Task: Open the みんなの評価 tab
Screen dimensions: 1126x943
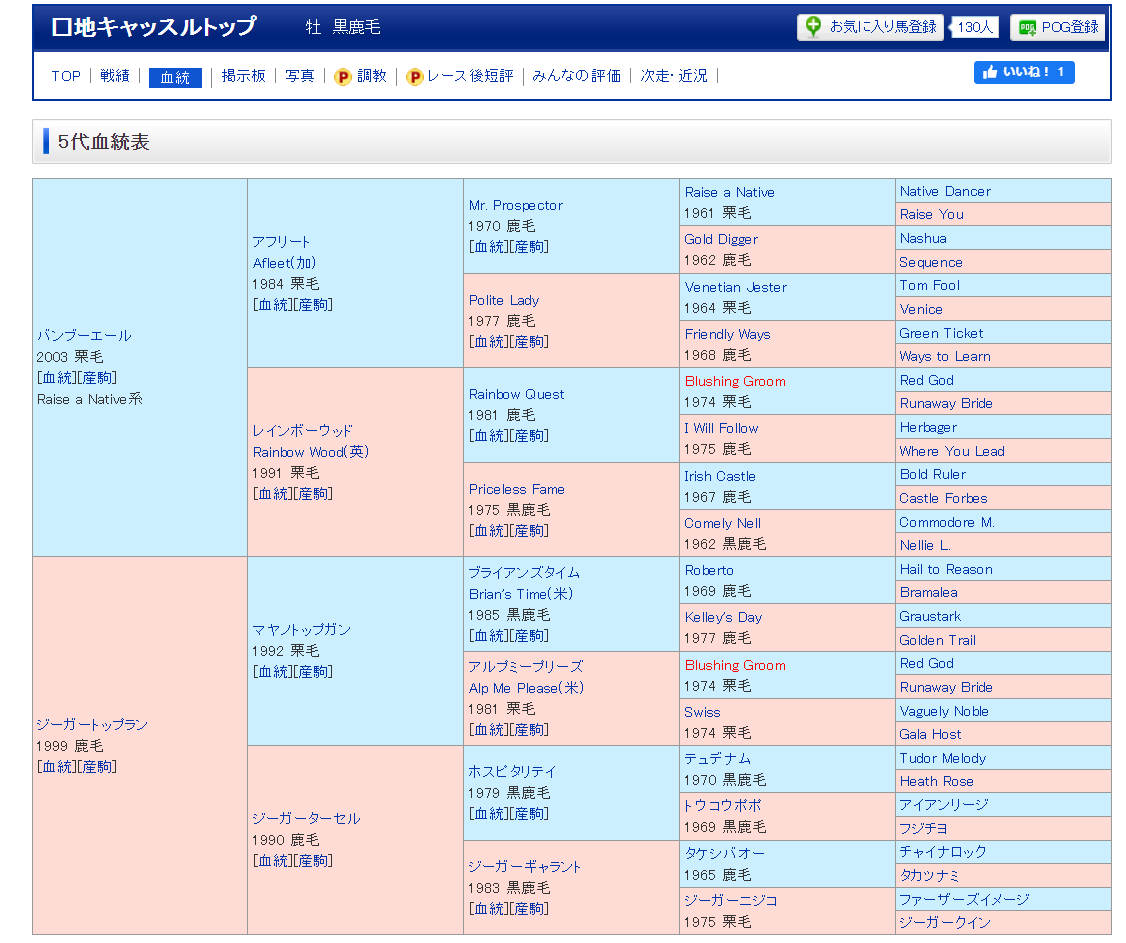Action: [x=576, y=76]
